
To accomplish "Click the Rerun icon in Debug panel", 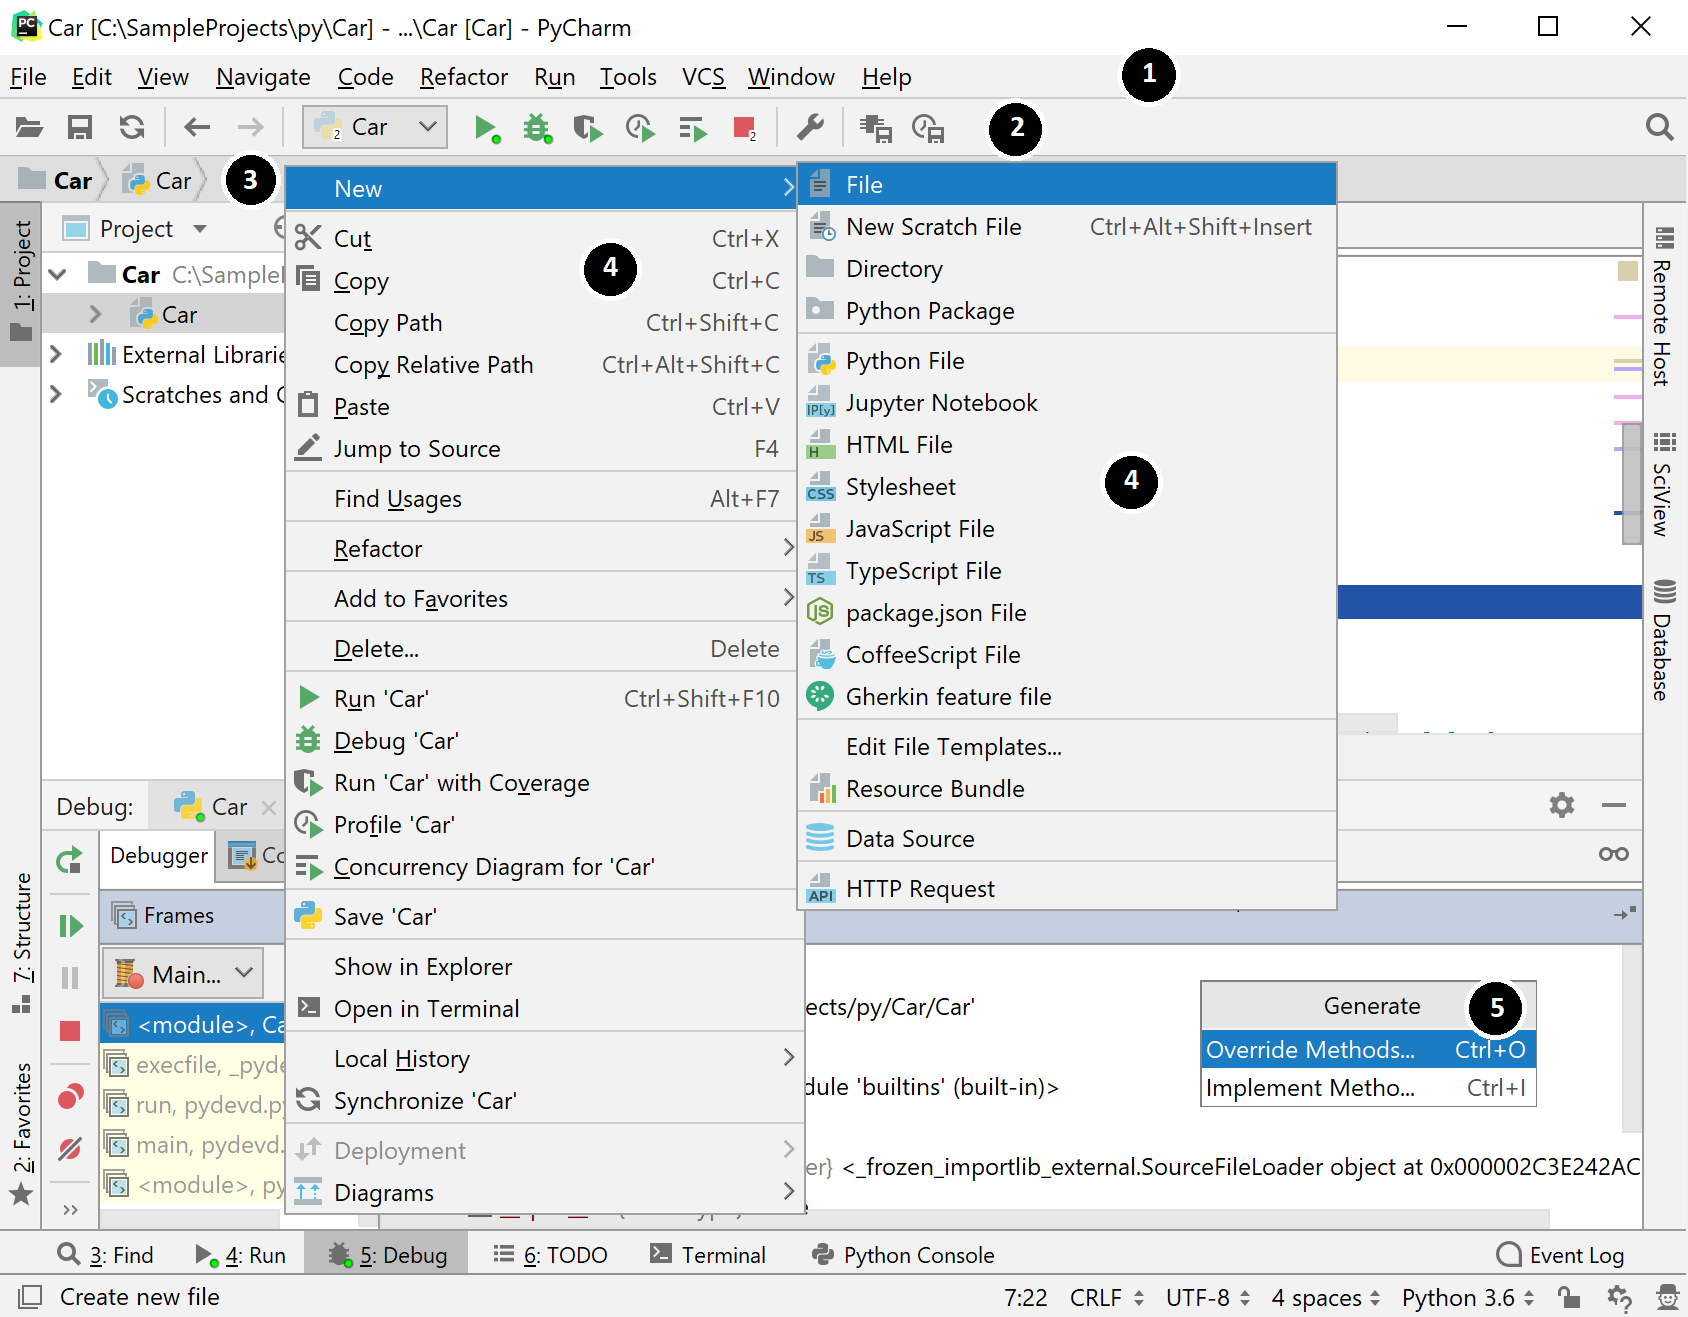I will coord(69,860).
